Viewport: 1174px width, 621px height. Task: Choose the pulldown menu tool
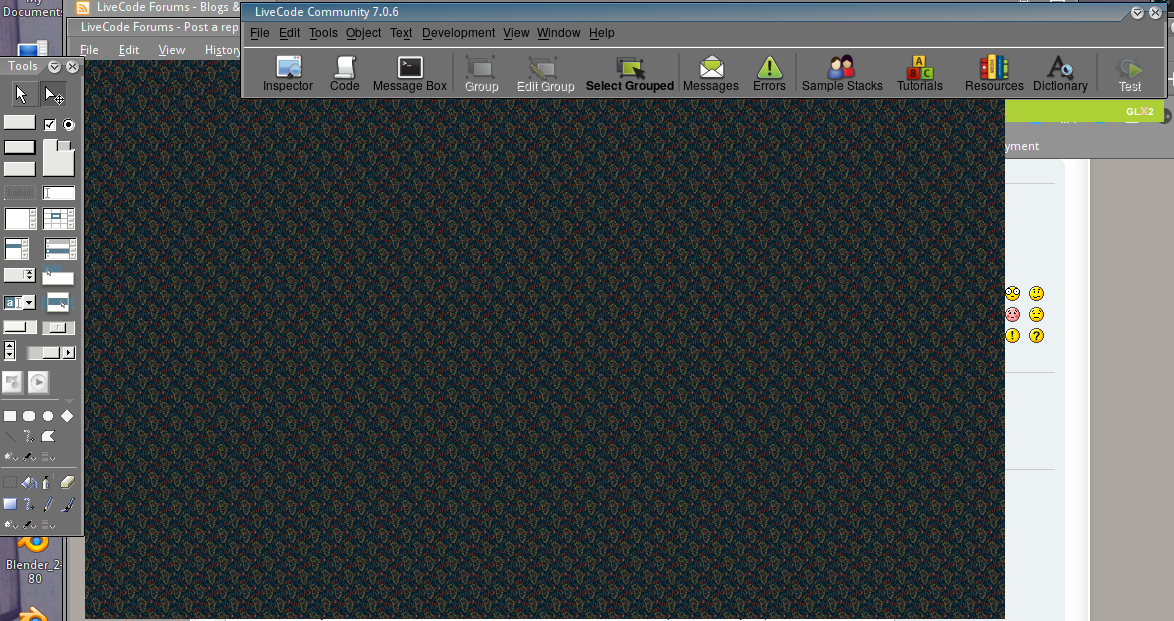pos(58,275)
